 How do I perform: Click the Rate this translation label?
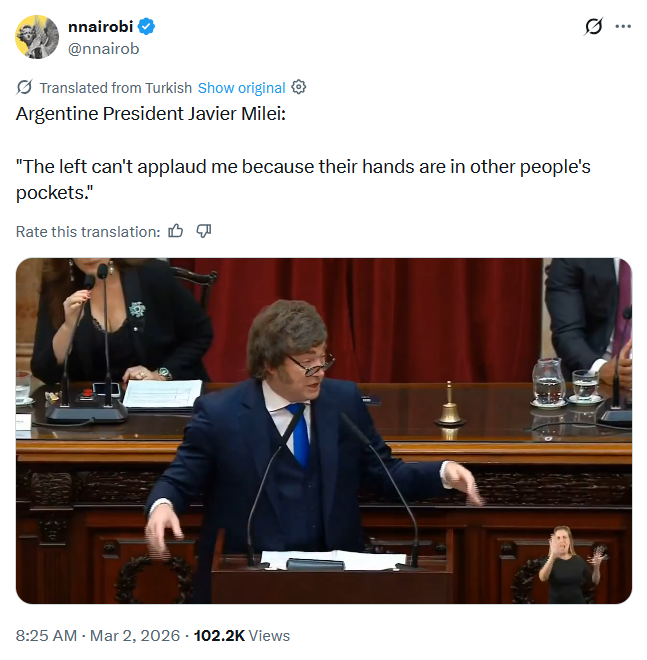click(88, 232)
